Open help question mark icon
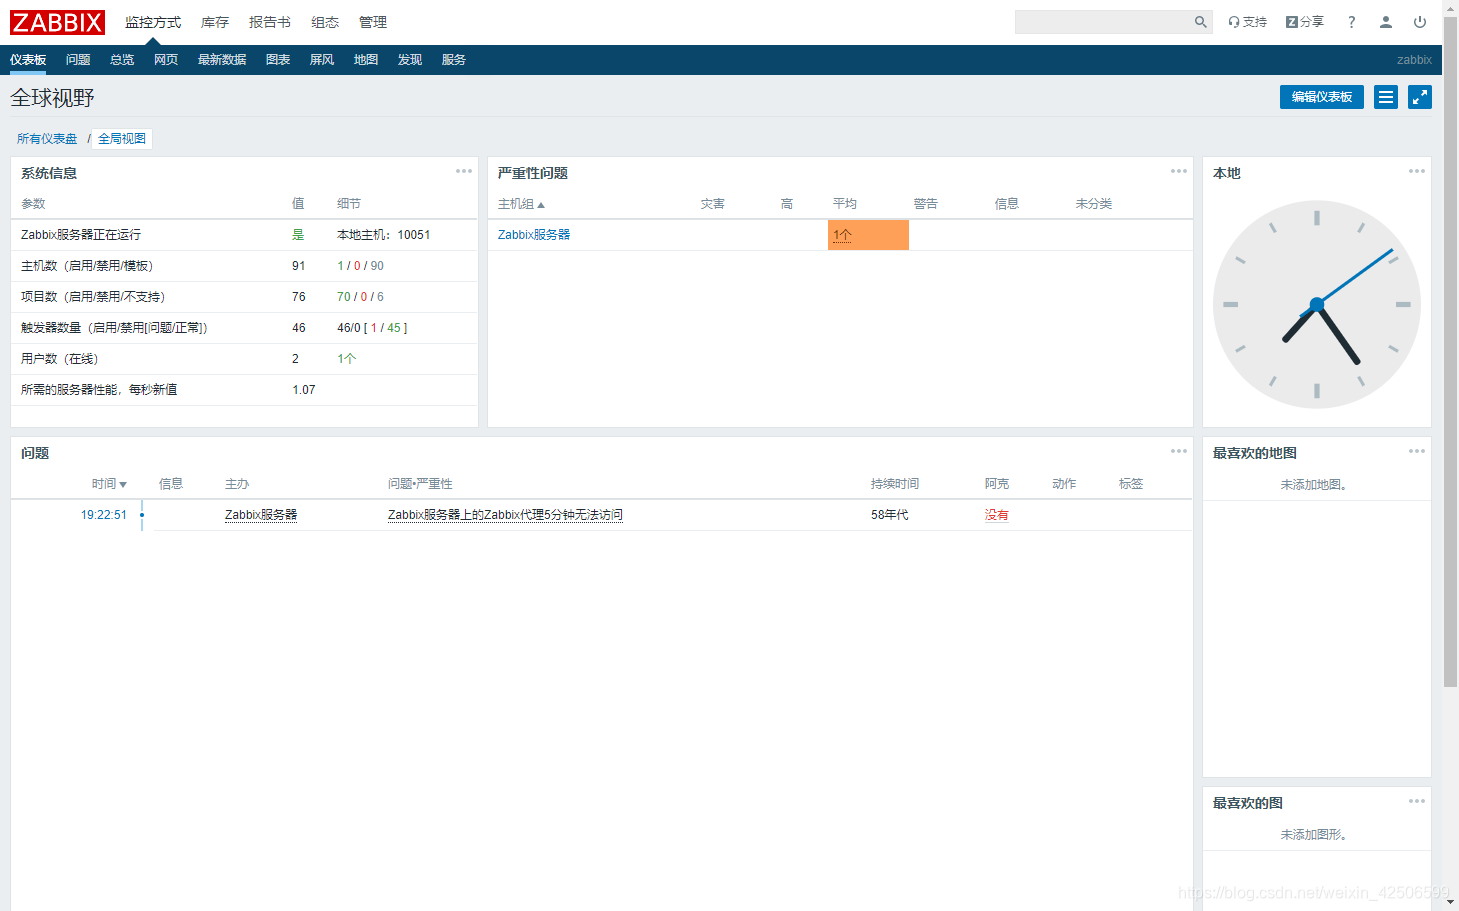The height and width of the screenshot is (911, 1459). (x=1351, y=22)
